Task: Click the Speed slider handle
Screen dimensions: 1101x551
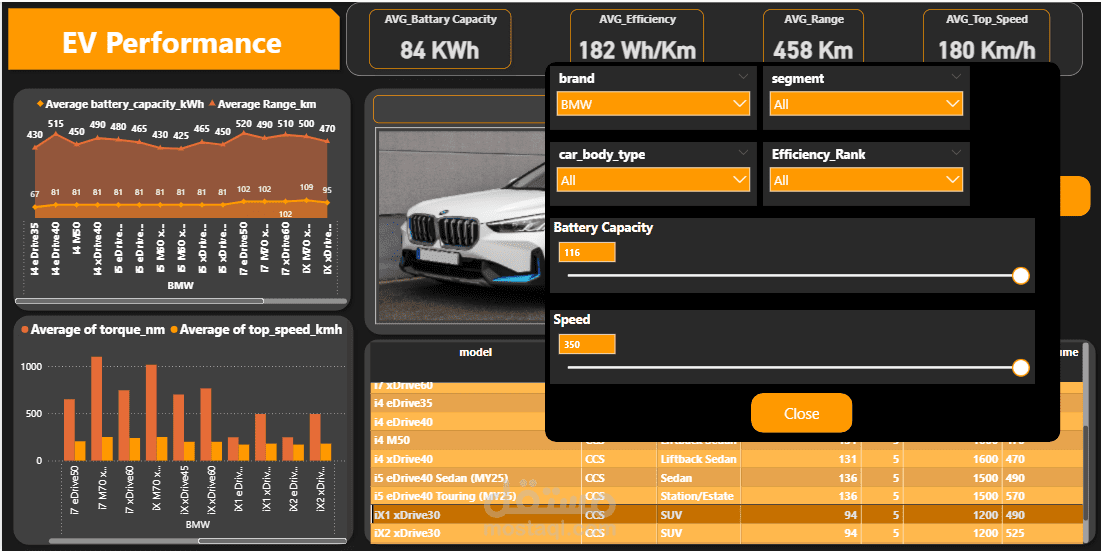Action: 1021,368
